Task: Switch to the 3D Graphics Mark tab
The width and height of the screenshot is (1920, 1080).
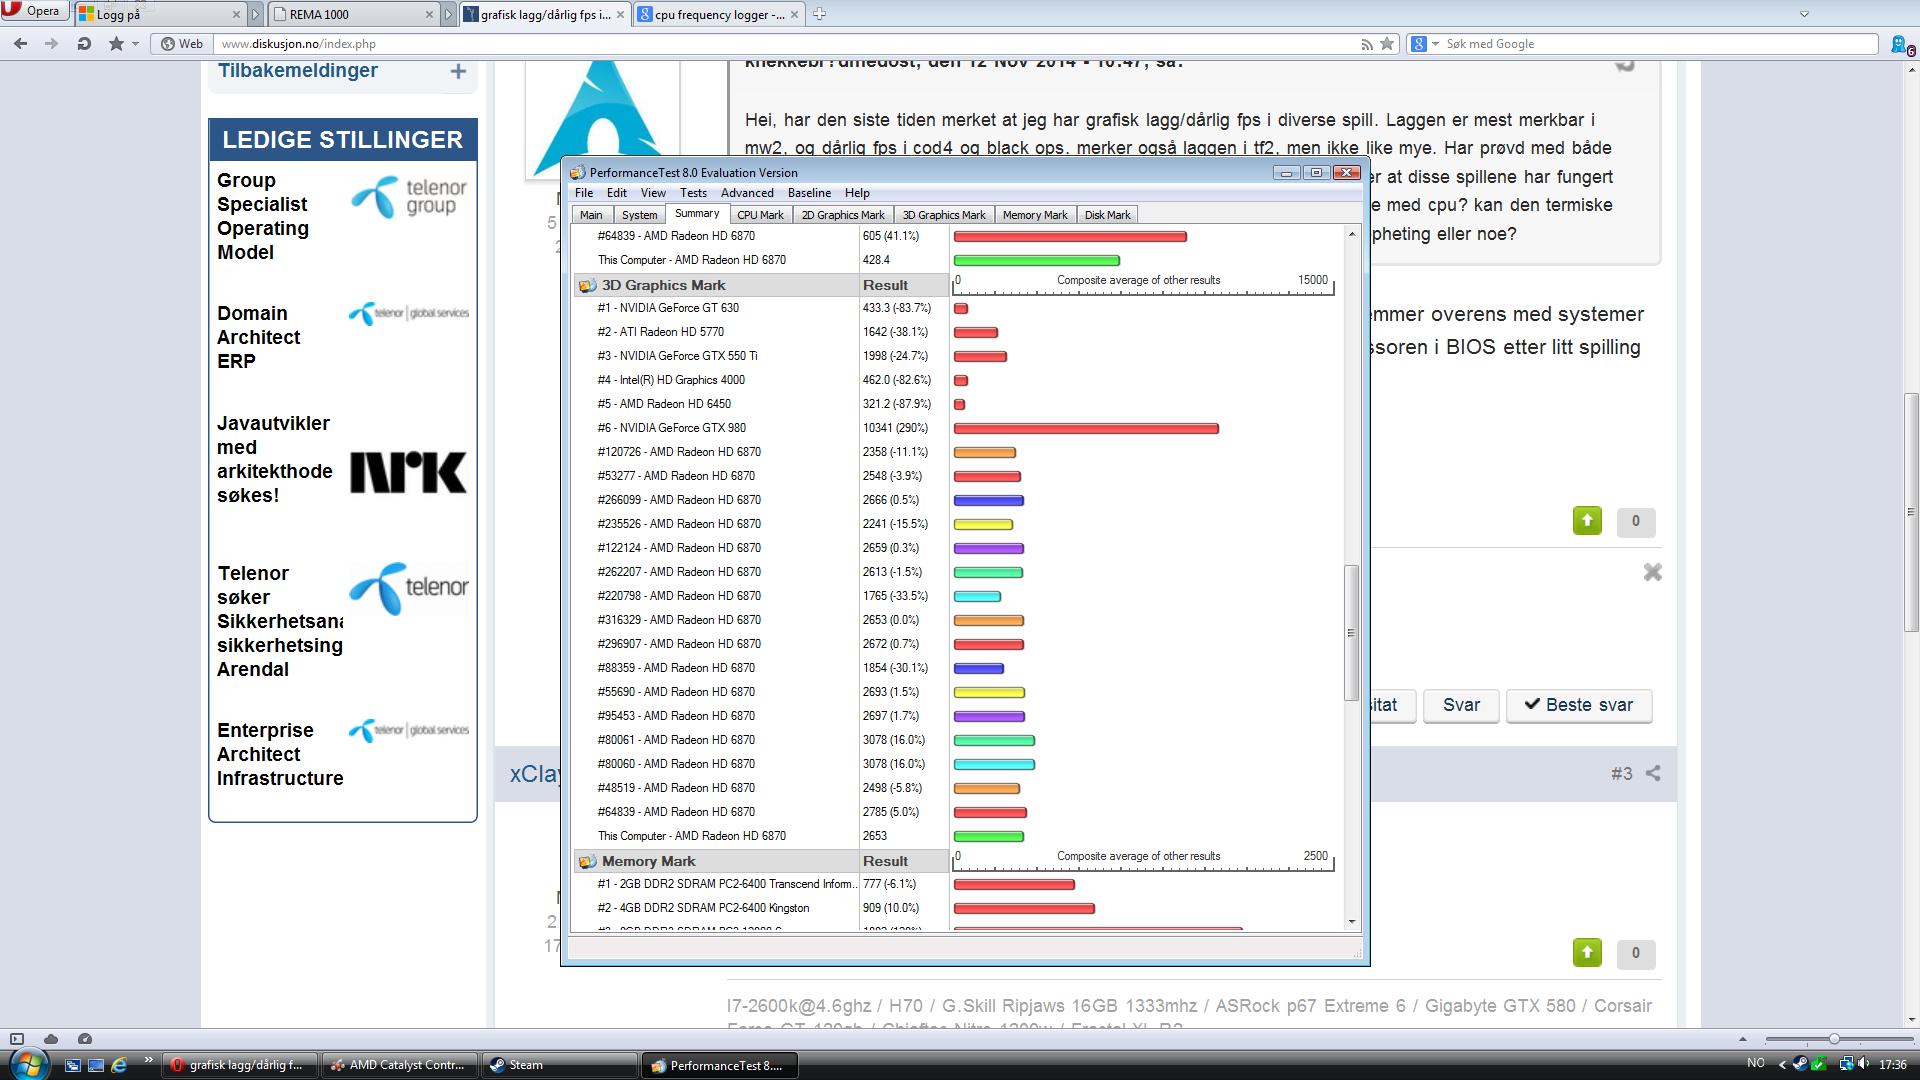Action: point(944,215)
